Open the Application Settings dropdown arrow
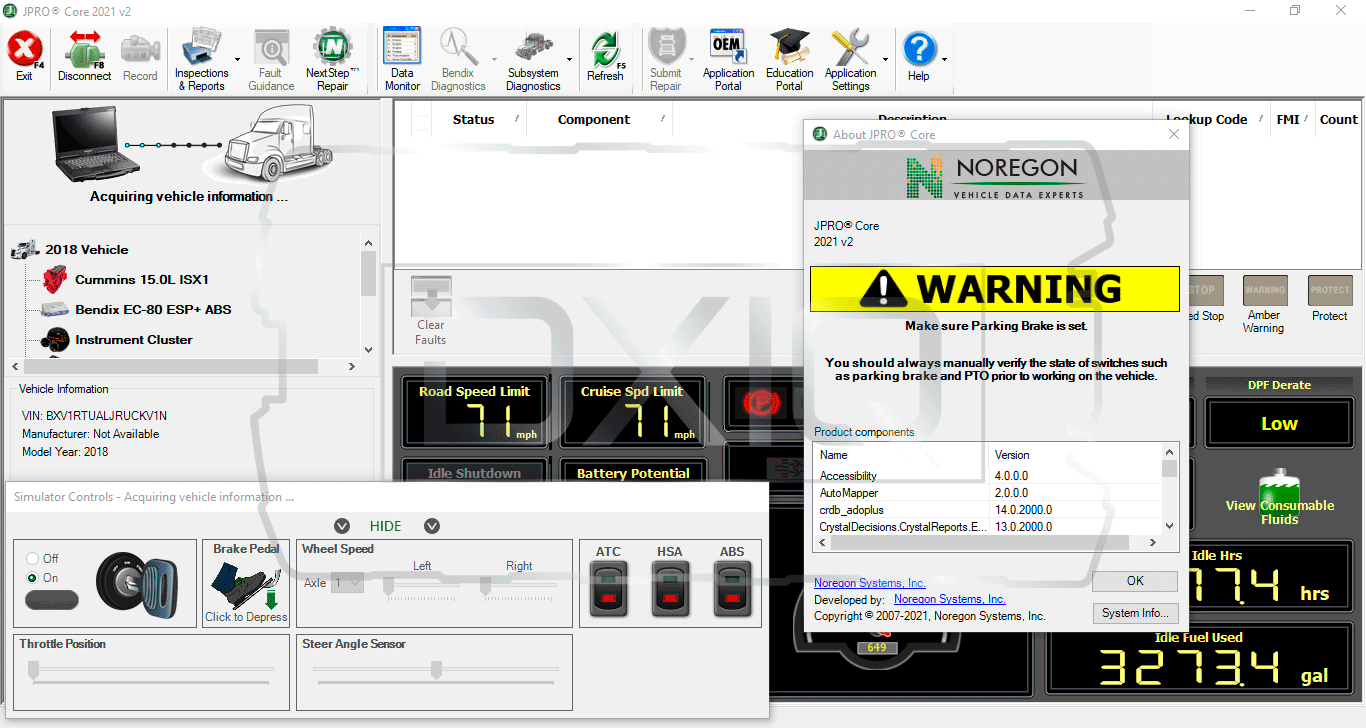The height and width of the screenshot is (728, 1366). 886,60
